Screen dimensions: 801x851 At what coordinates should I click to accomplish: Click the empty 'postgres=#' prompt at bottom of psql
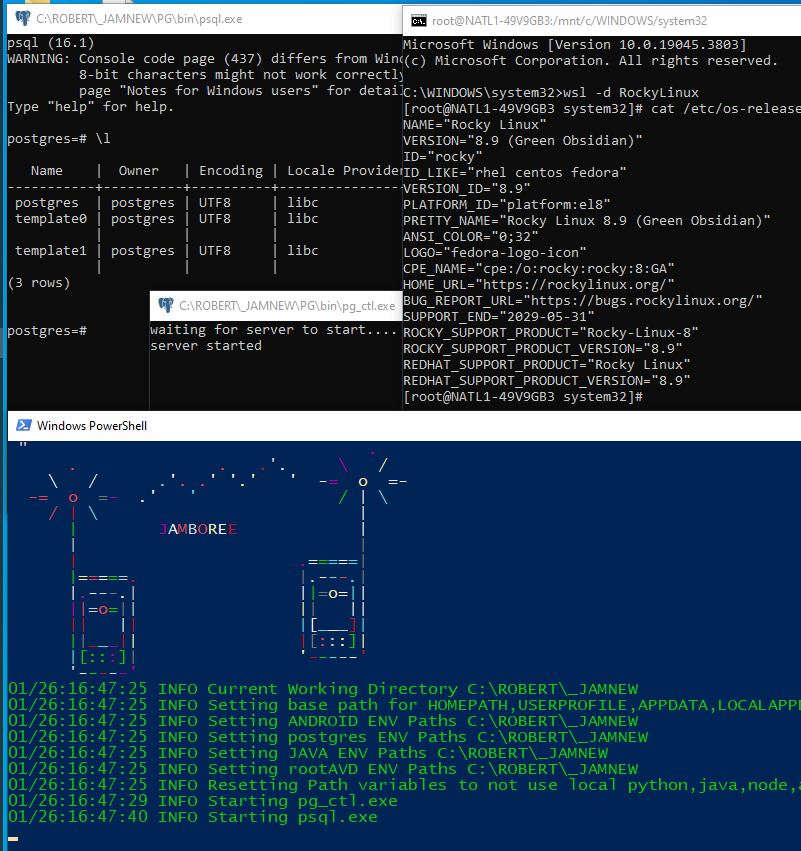(47, 331)
